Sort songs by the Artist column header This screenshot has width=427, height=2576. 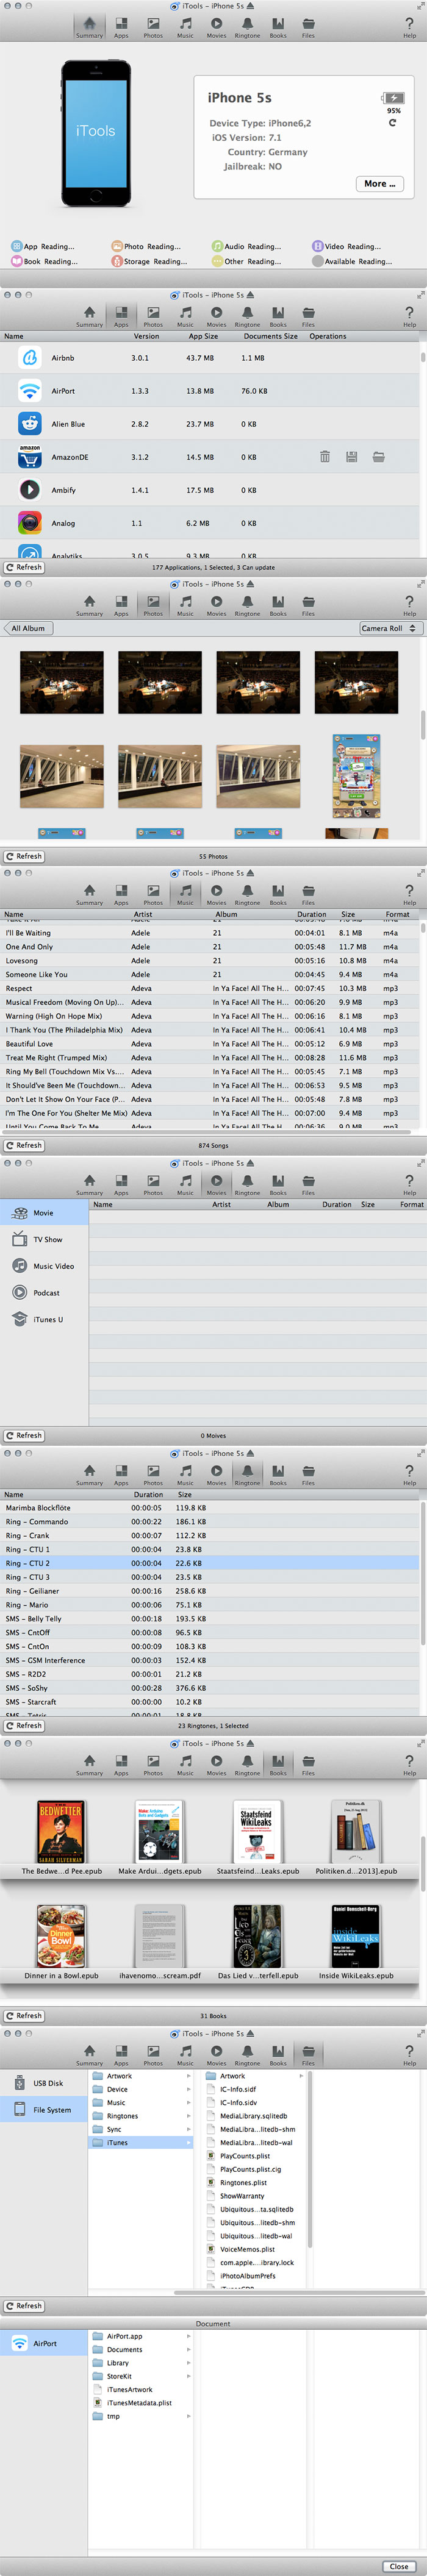tap(143, 914)
